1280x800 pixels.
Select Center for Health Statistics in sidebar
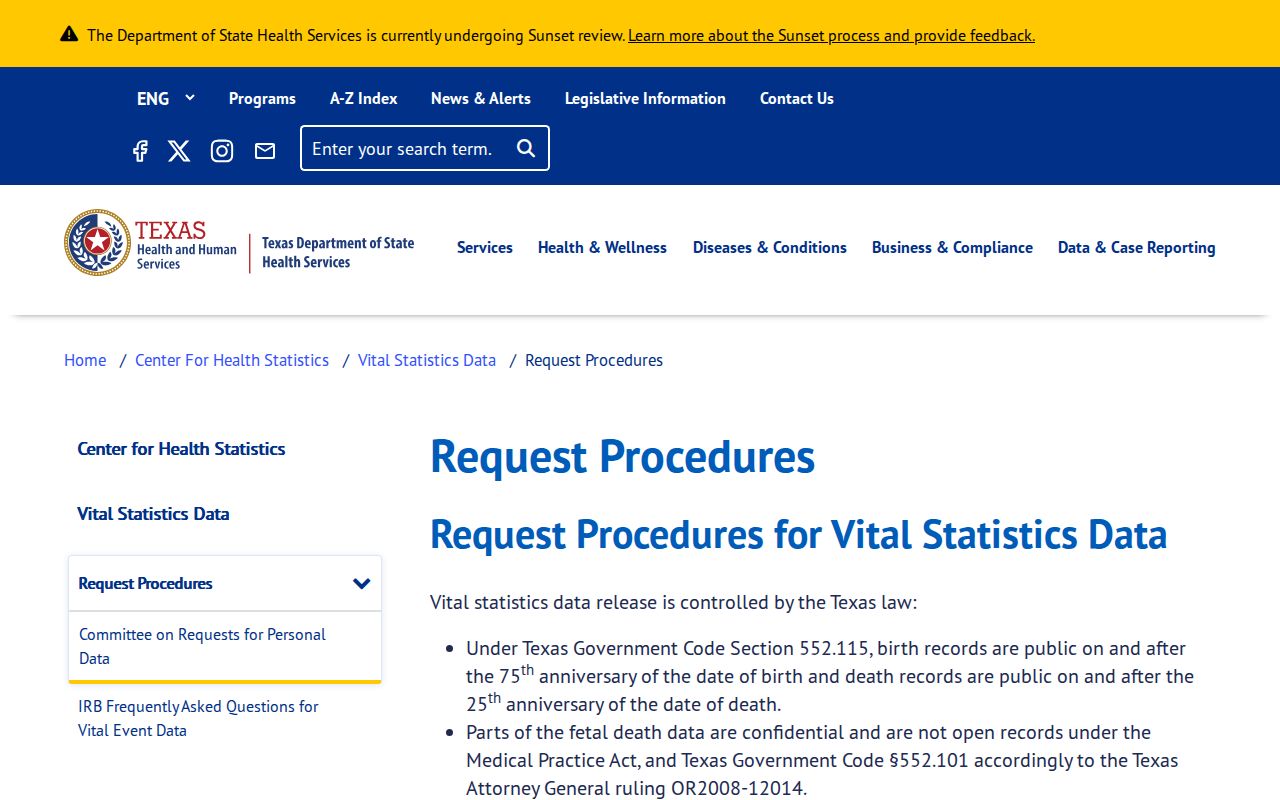pos(181,449)
